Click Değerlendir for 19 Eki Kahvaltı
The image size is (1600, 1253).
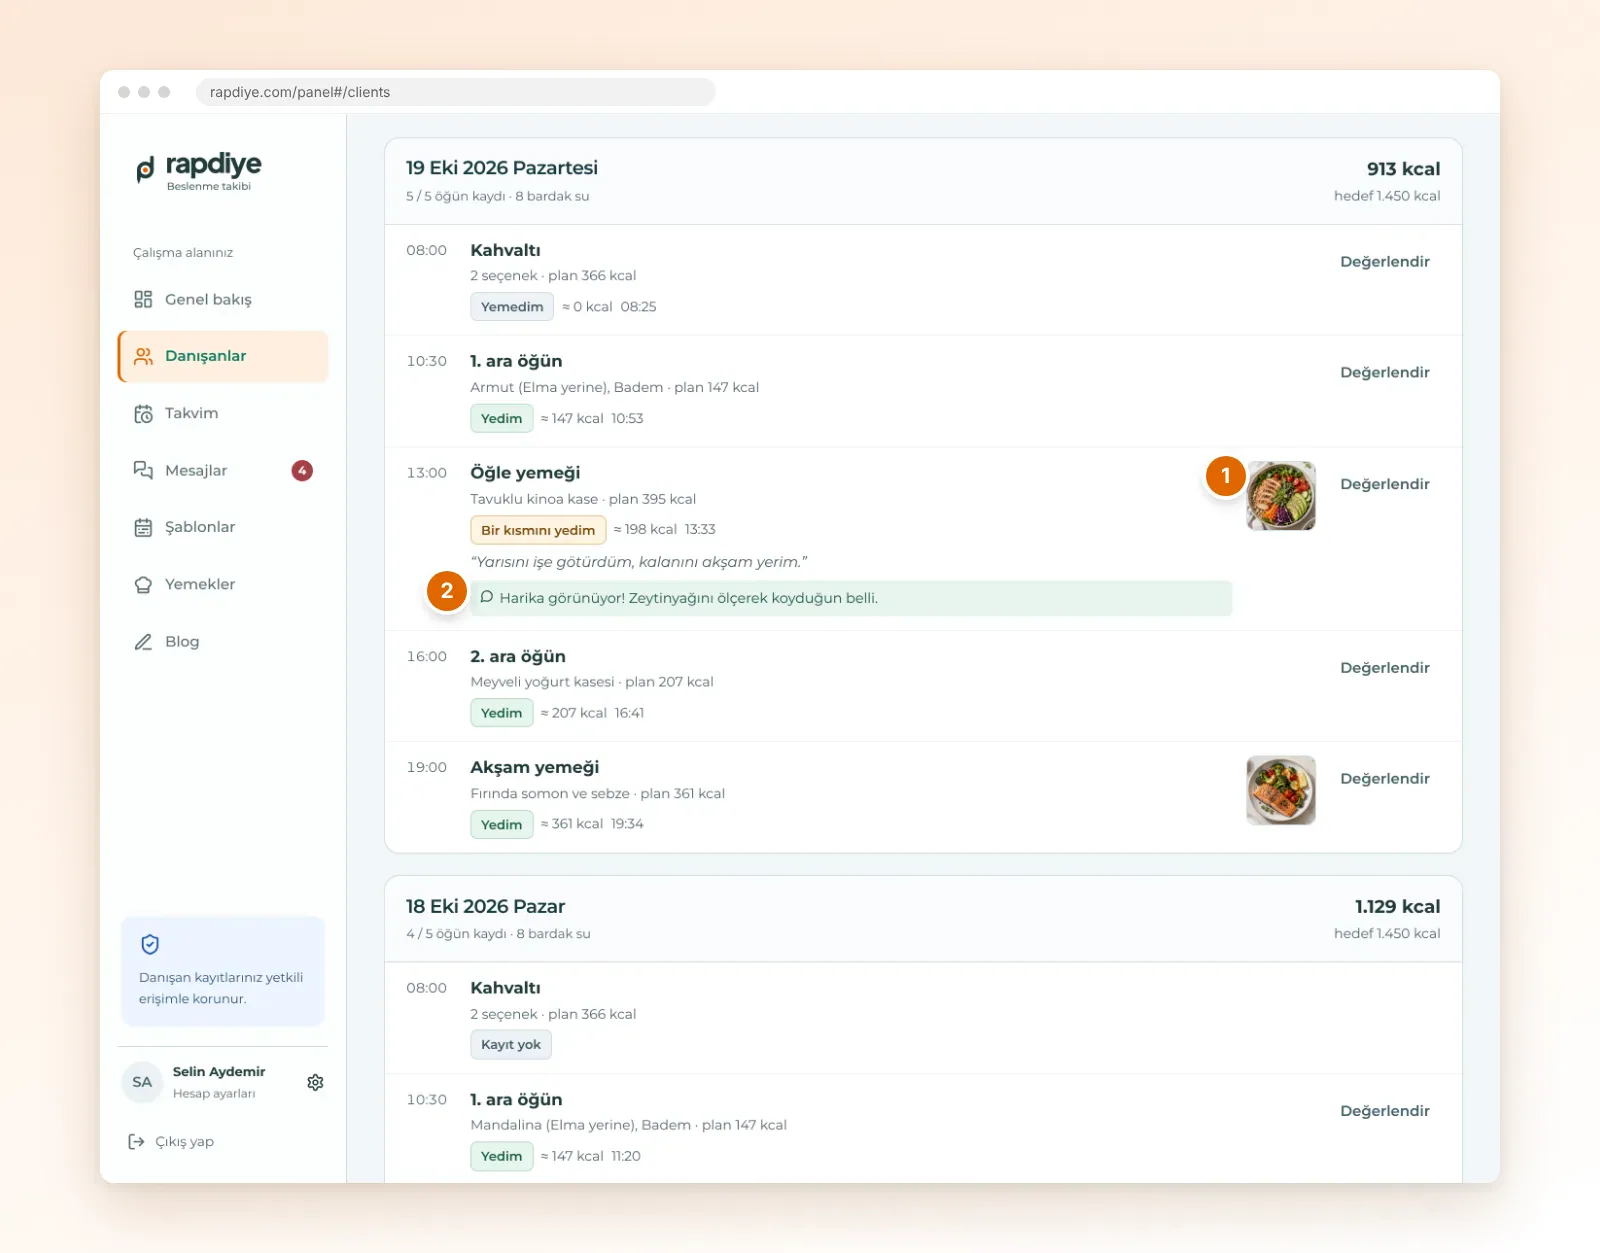pos(1384,262)
